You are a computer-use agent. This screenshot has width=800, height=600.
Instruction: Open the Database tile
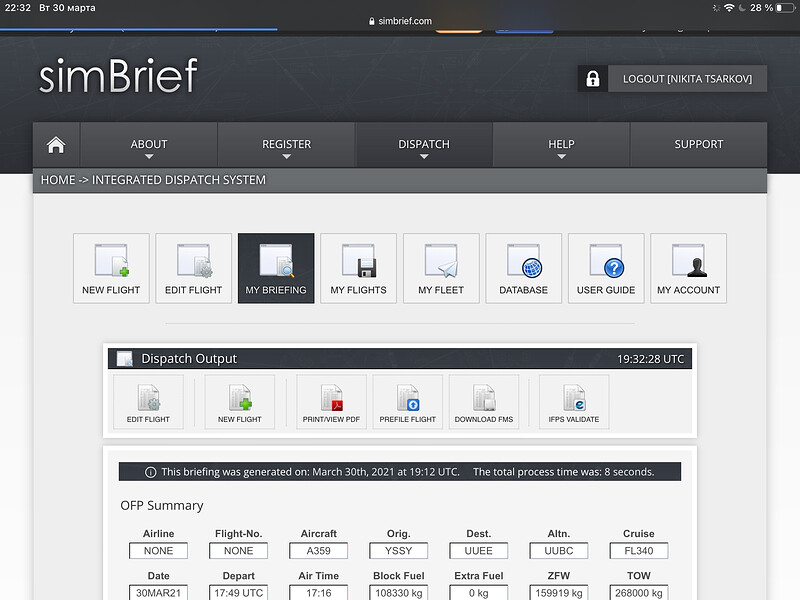(523, 268)
